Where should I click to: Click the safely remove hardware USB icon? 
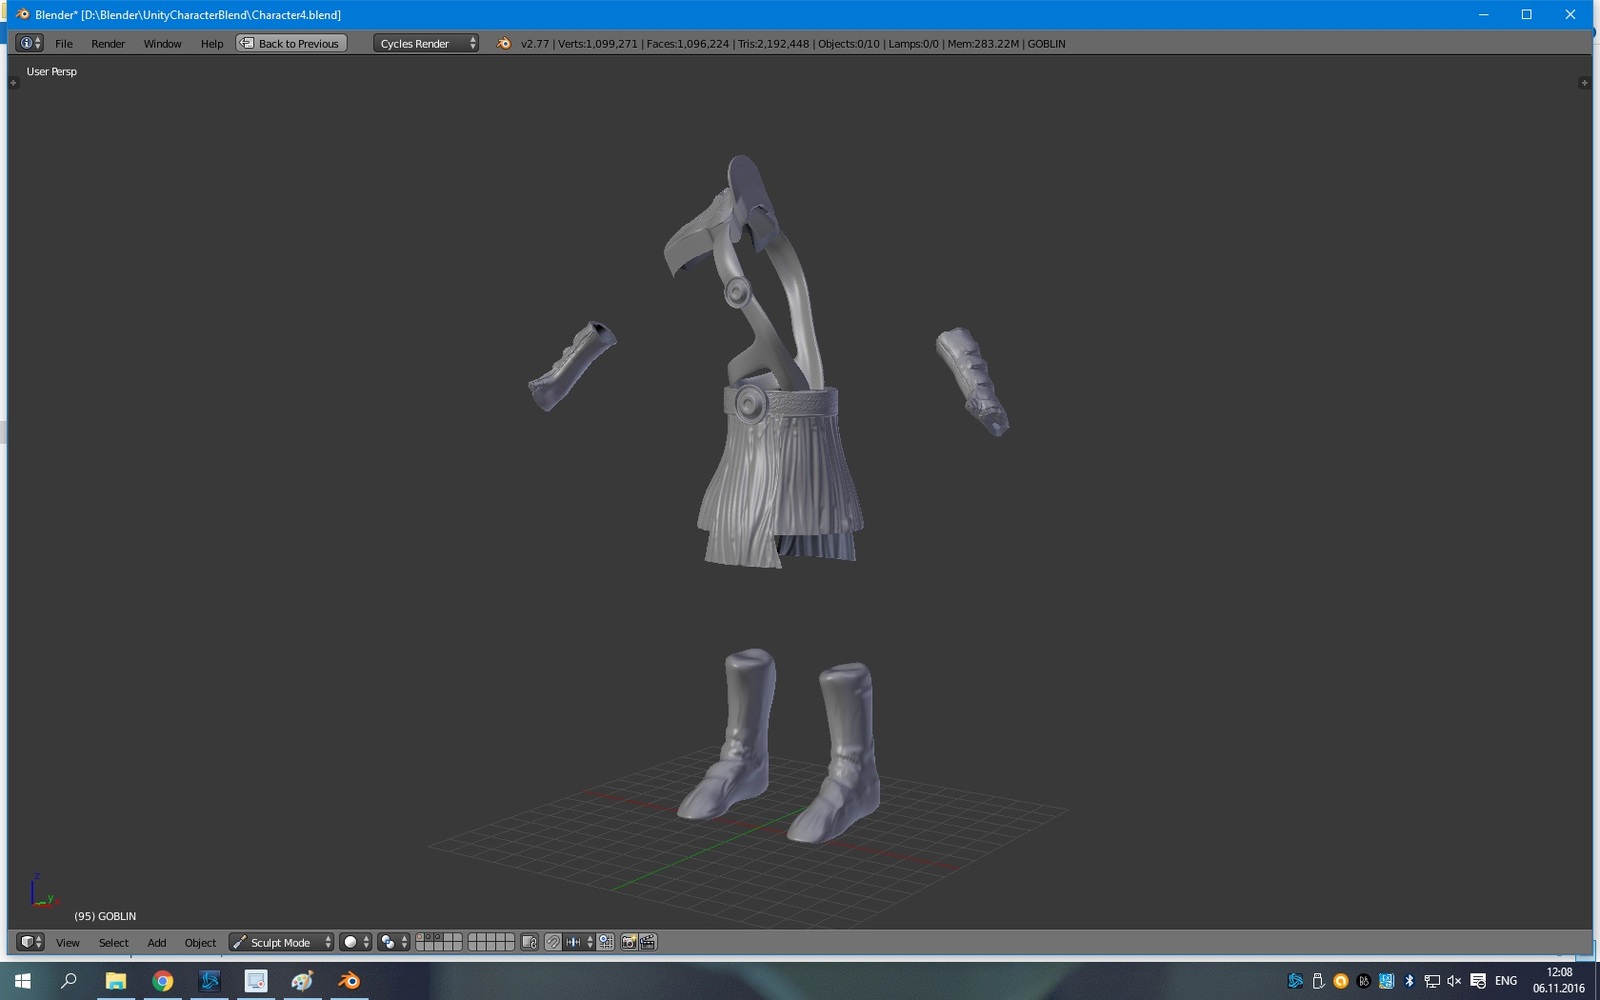tap(1318, 981)
